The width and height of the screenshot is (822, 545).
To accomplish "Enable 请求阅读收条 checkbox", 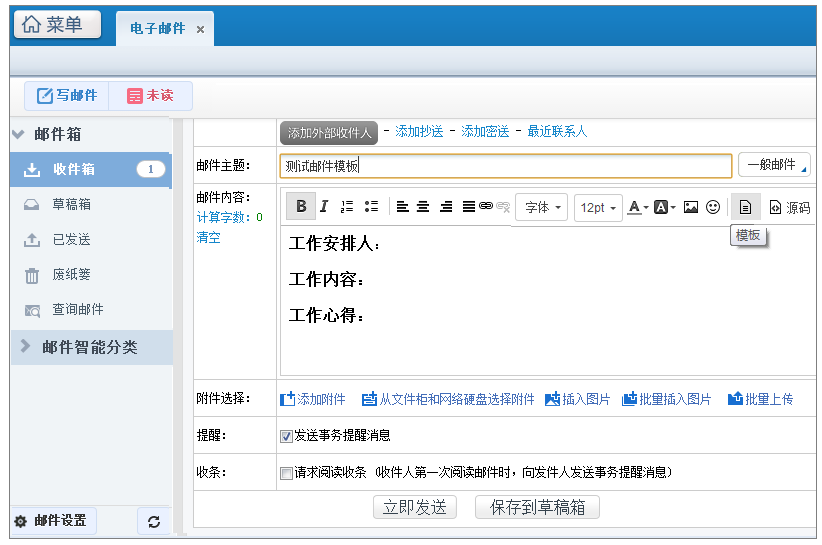I will [286, 473].
